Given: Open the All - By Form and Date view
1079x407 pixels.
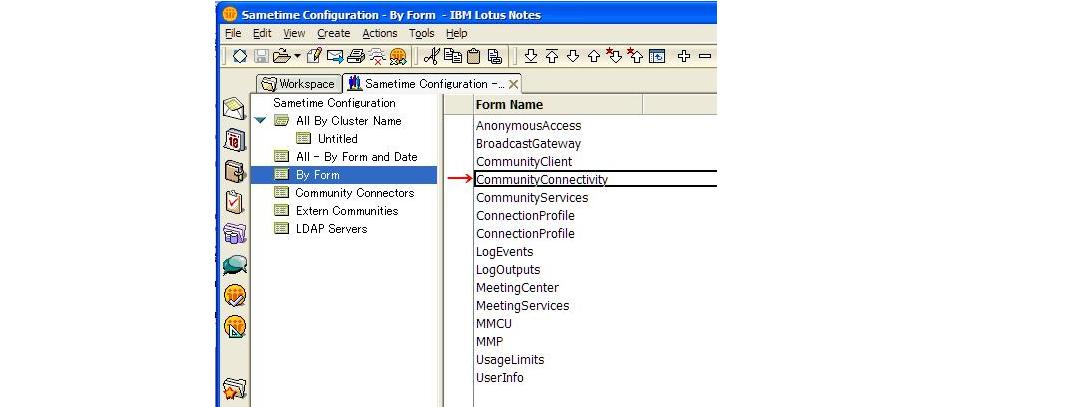Looking at the screenshot, I should tap(356, 156).
